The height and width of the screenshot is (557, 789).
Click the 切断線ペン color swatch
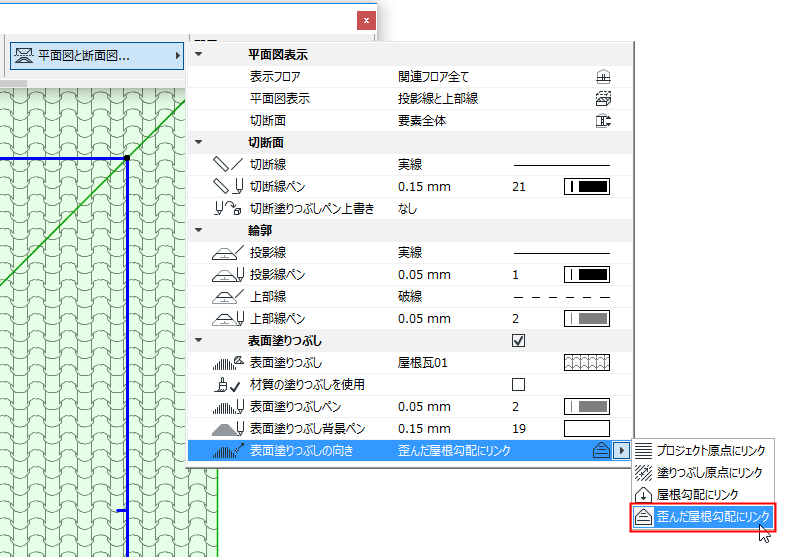point(587,187)
